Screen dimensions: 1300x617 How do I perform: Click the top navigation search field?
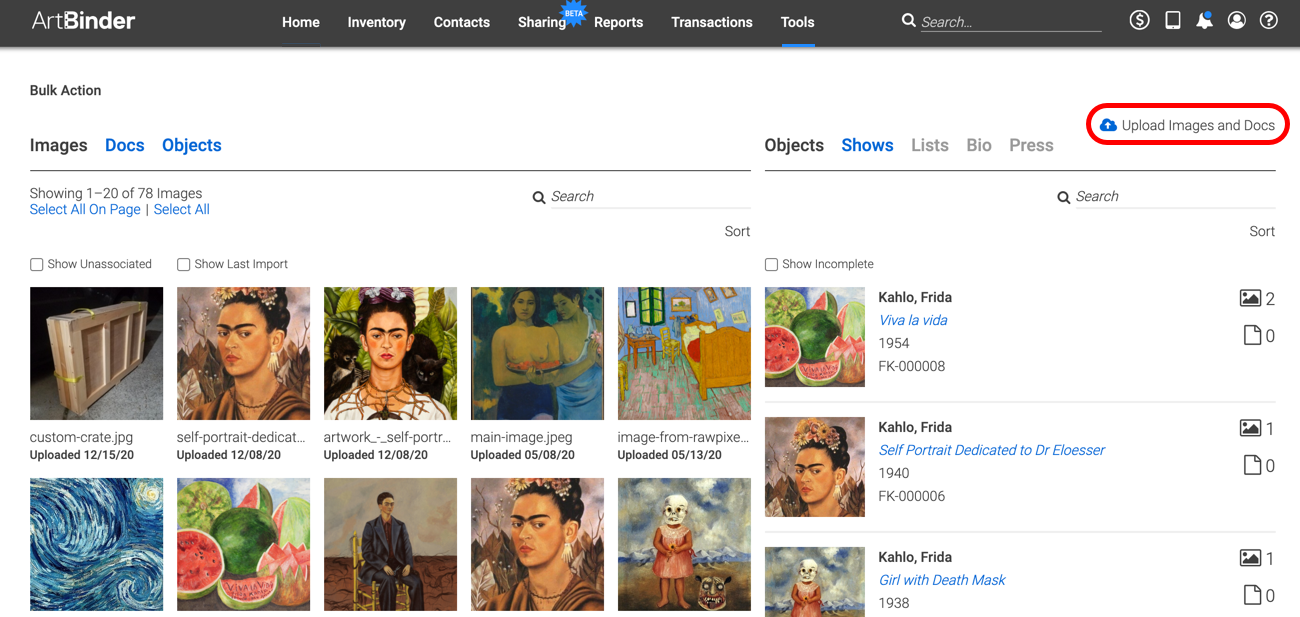click(1010, 22)
